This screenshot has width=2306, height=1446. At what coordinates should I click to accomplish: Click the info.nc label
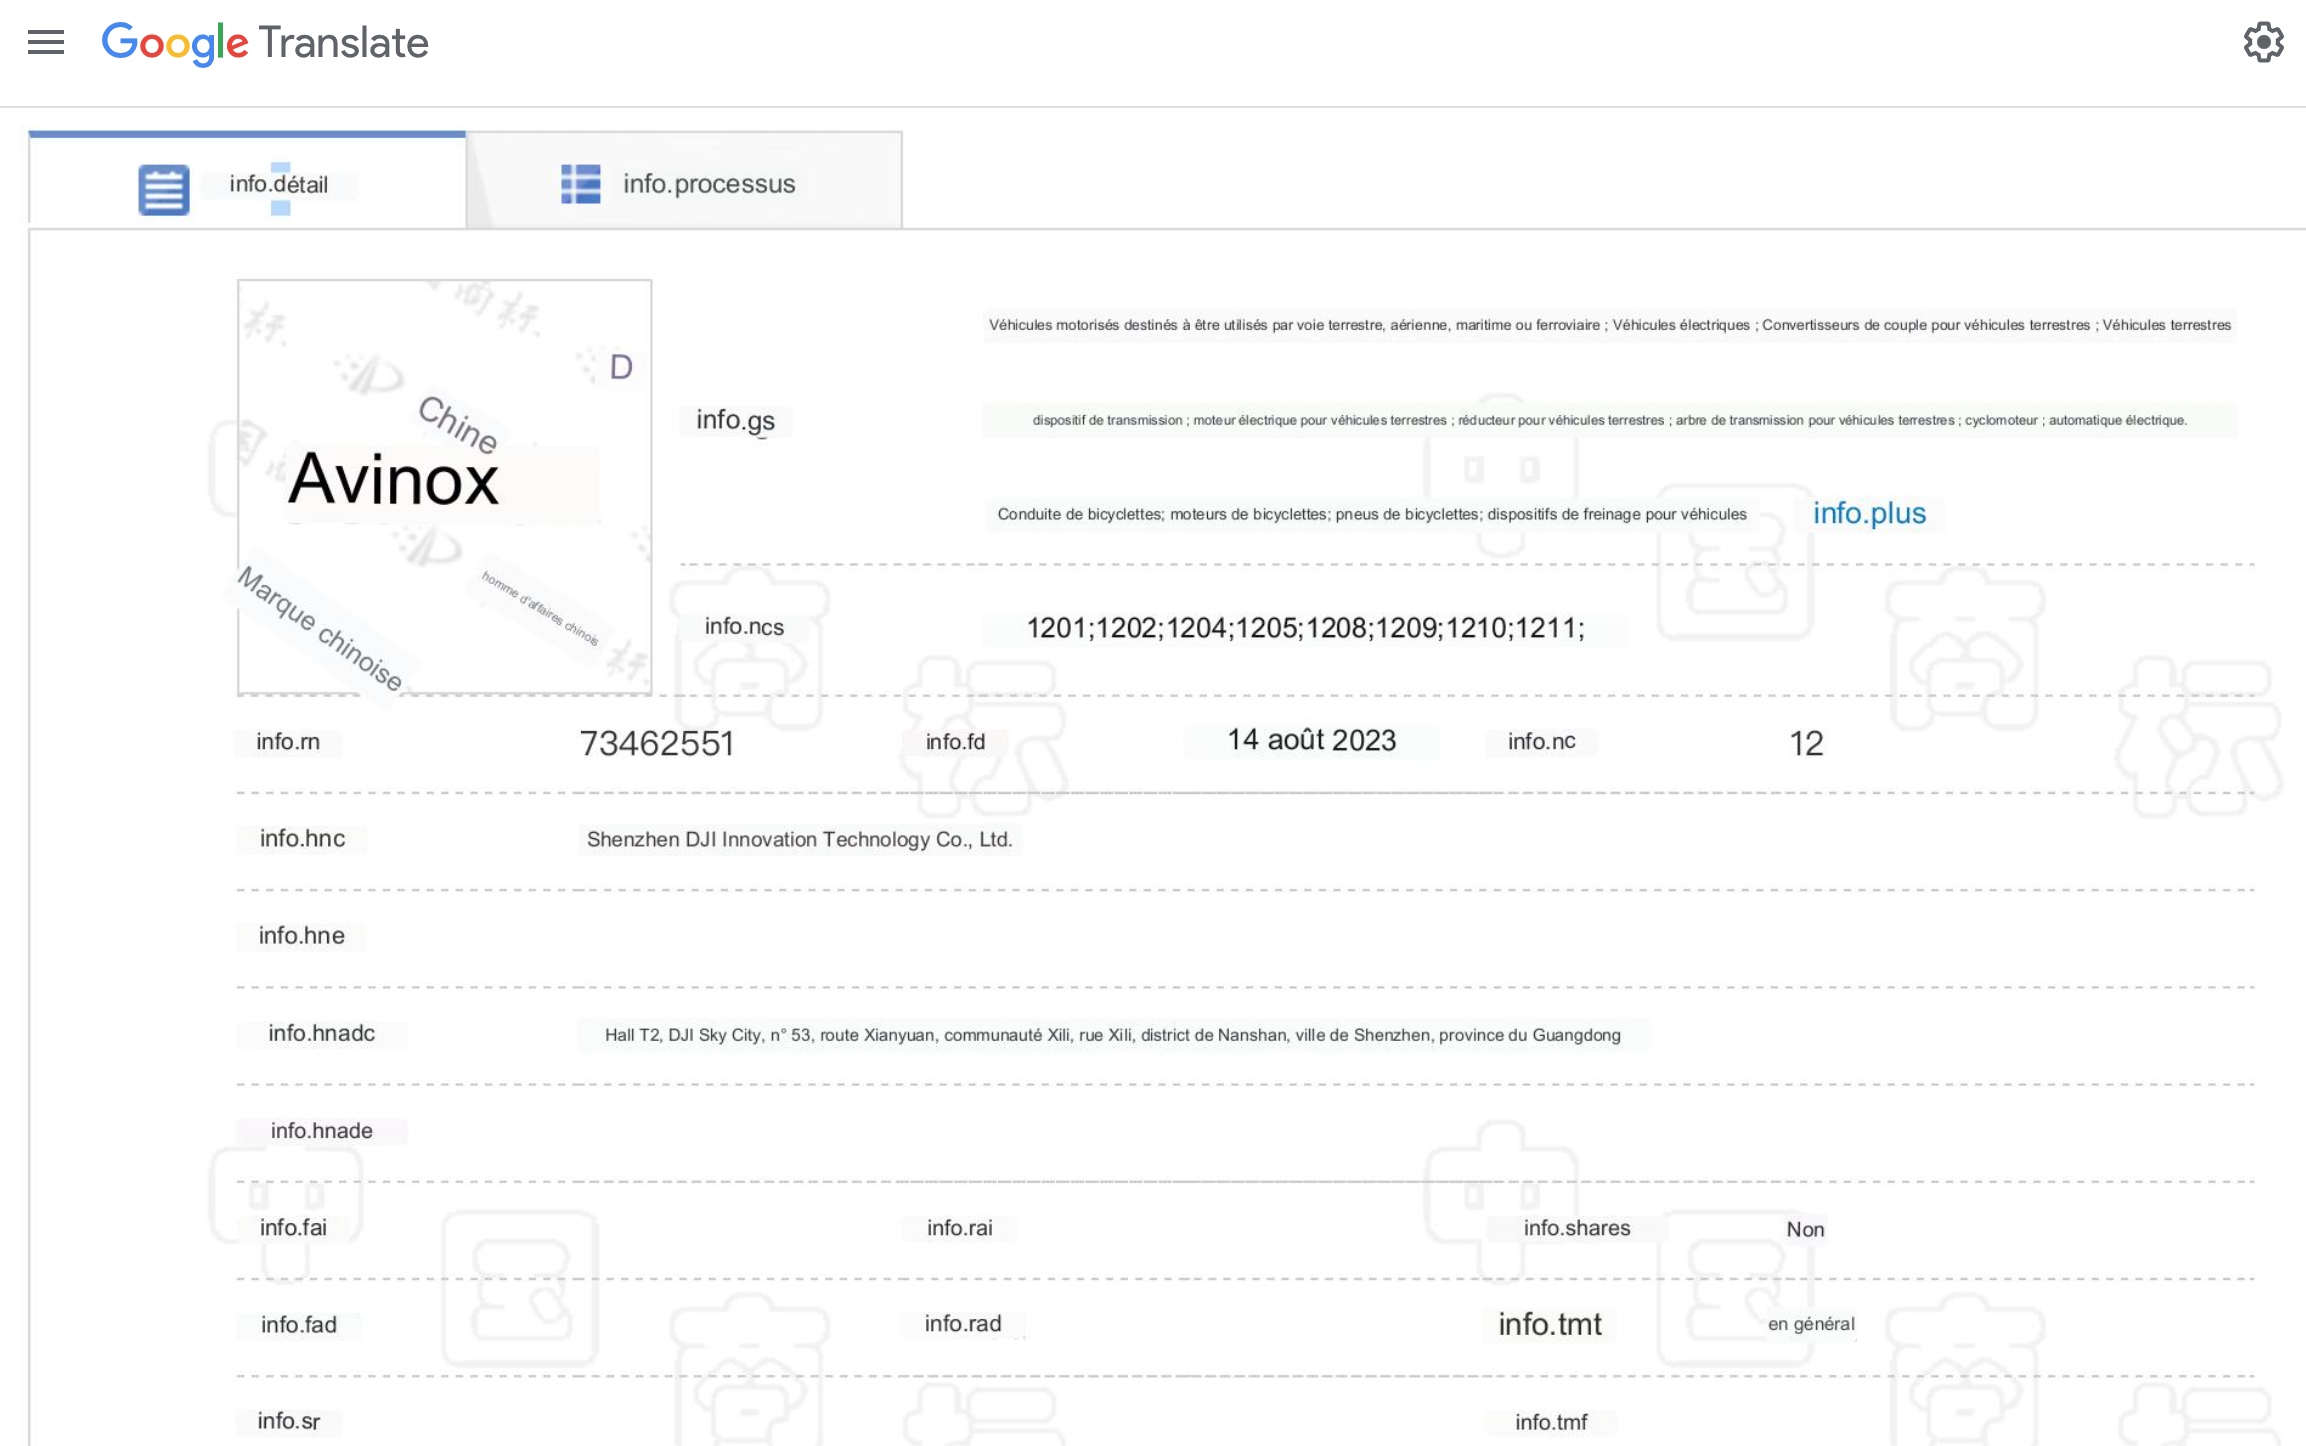pyautogui.click(x=1541, y=741)
